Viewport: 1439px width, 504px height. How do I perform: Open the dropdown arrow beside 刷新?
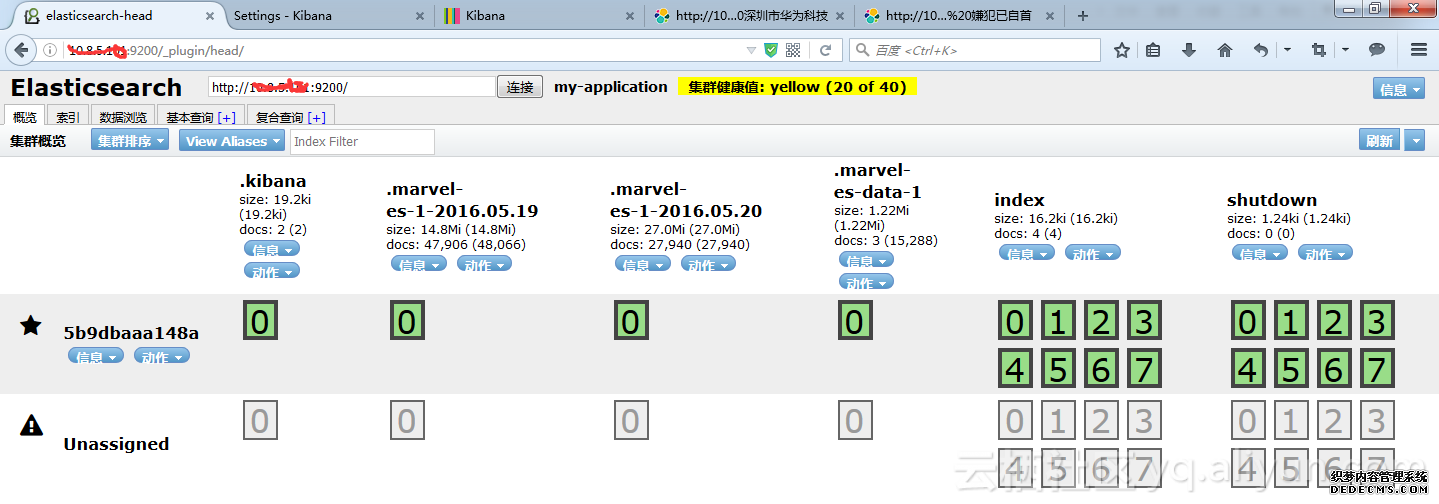click(x=1414, y=141)
